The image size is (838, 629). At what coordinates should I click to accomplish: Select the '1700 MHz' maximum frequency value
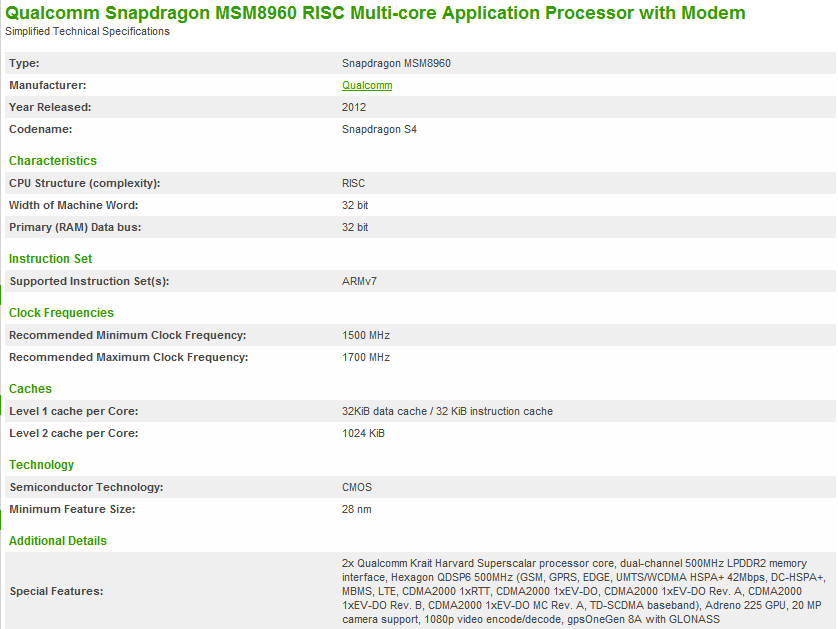click(366, 357)
